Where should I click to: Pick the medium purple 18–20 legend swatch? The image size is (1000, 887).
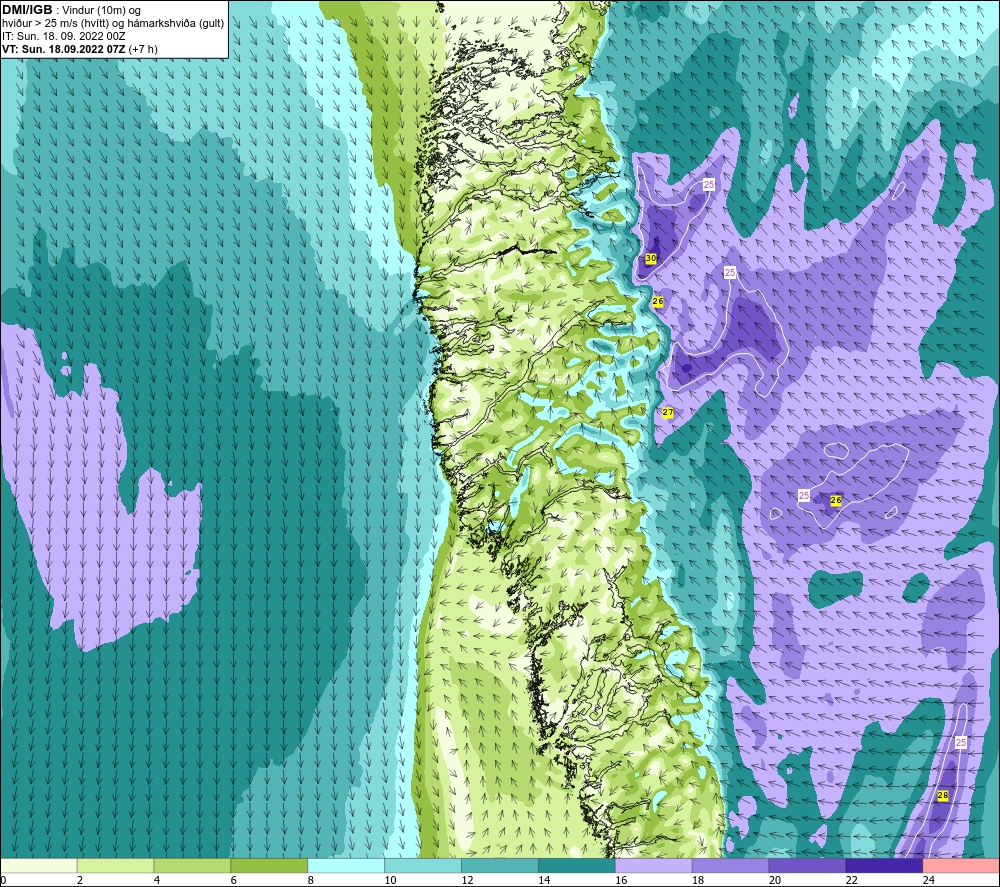click(730, 866)
